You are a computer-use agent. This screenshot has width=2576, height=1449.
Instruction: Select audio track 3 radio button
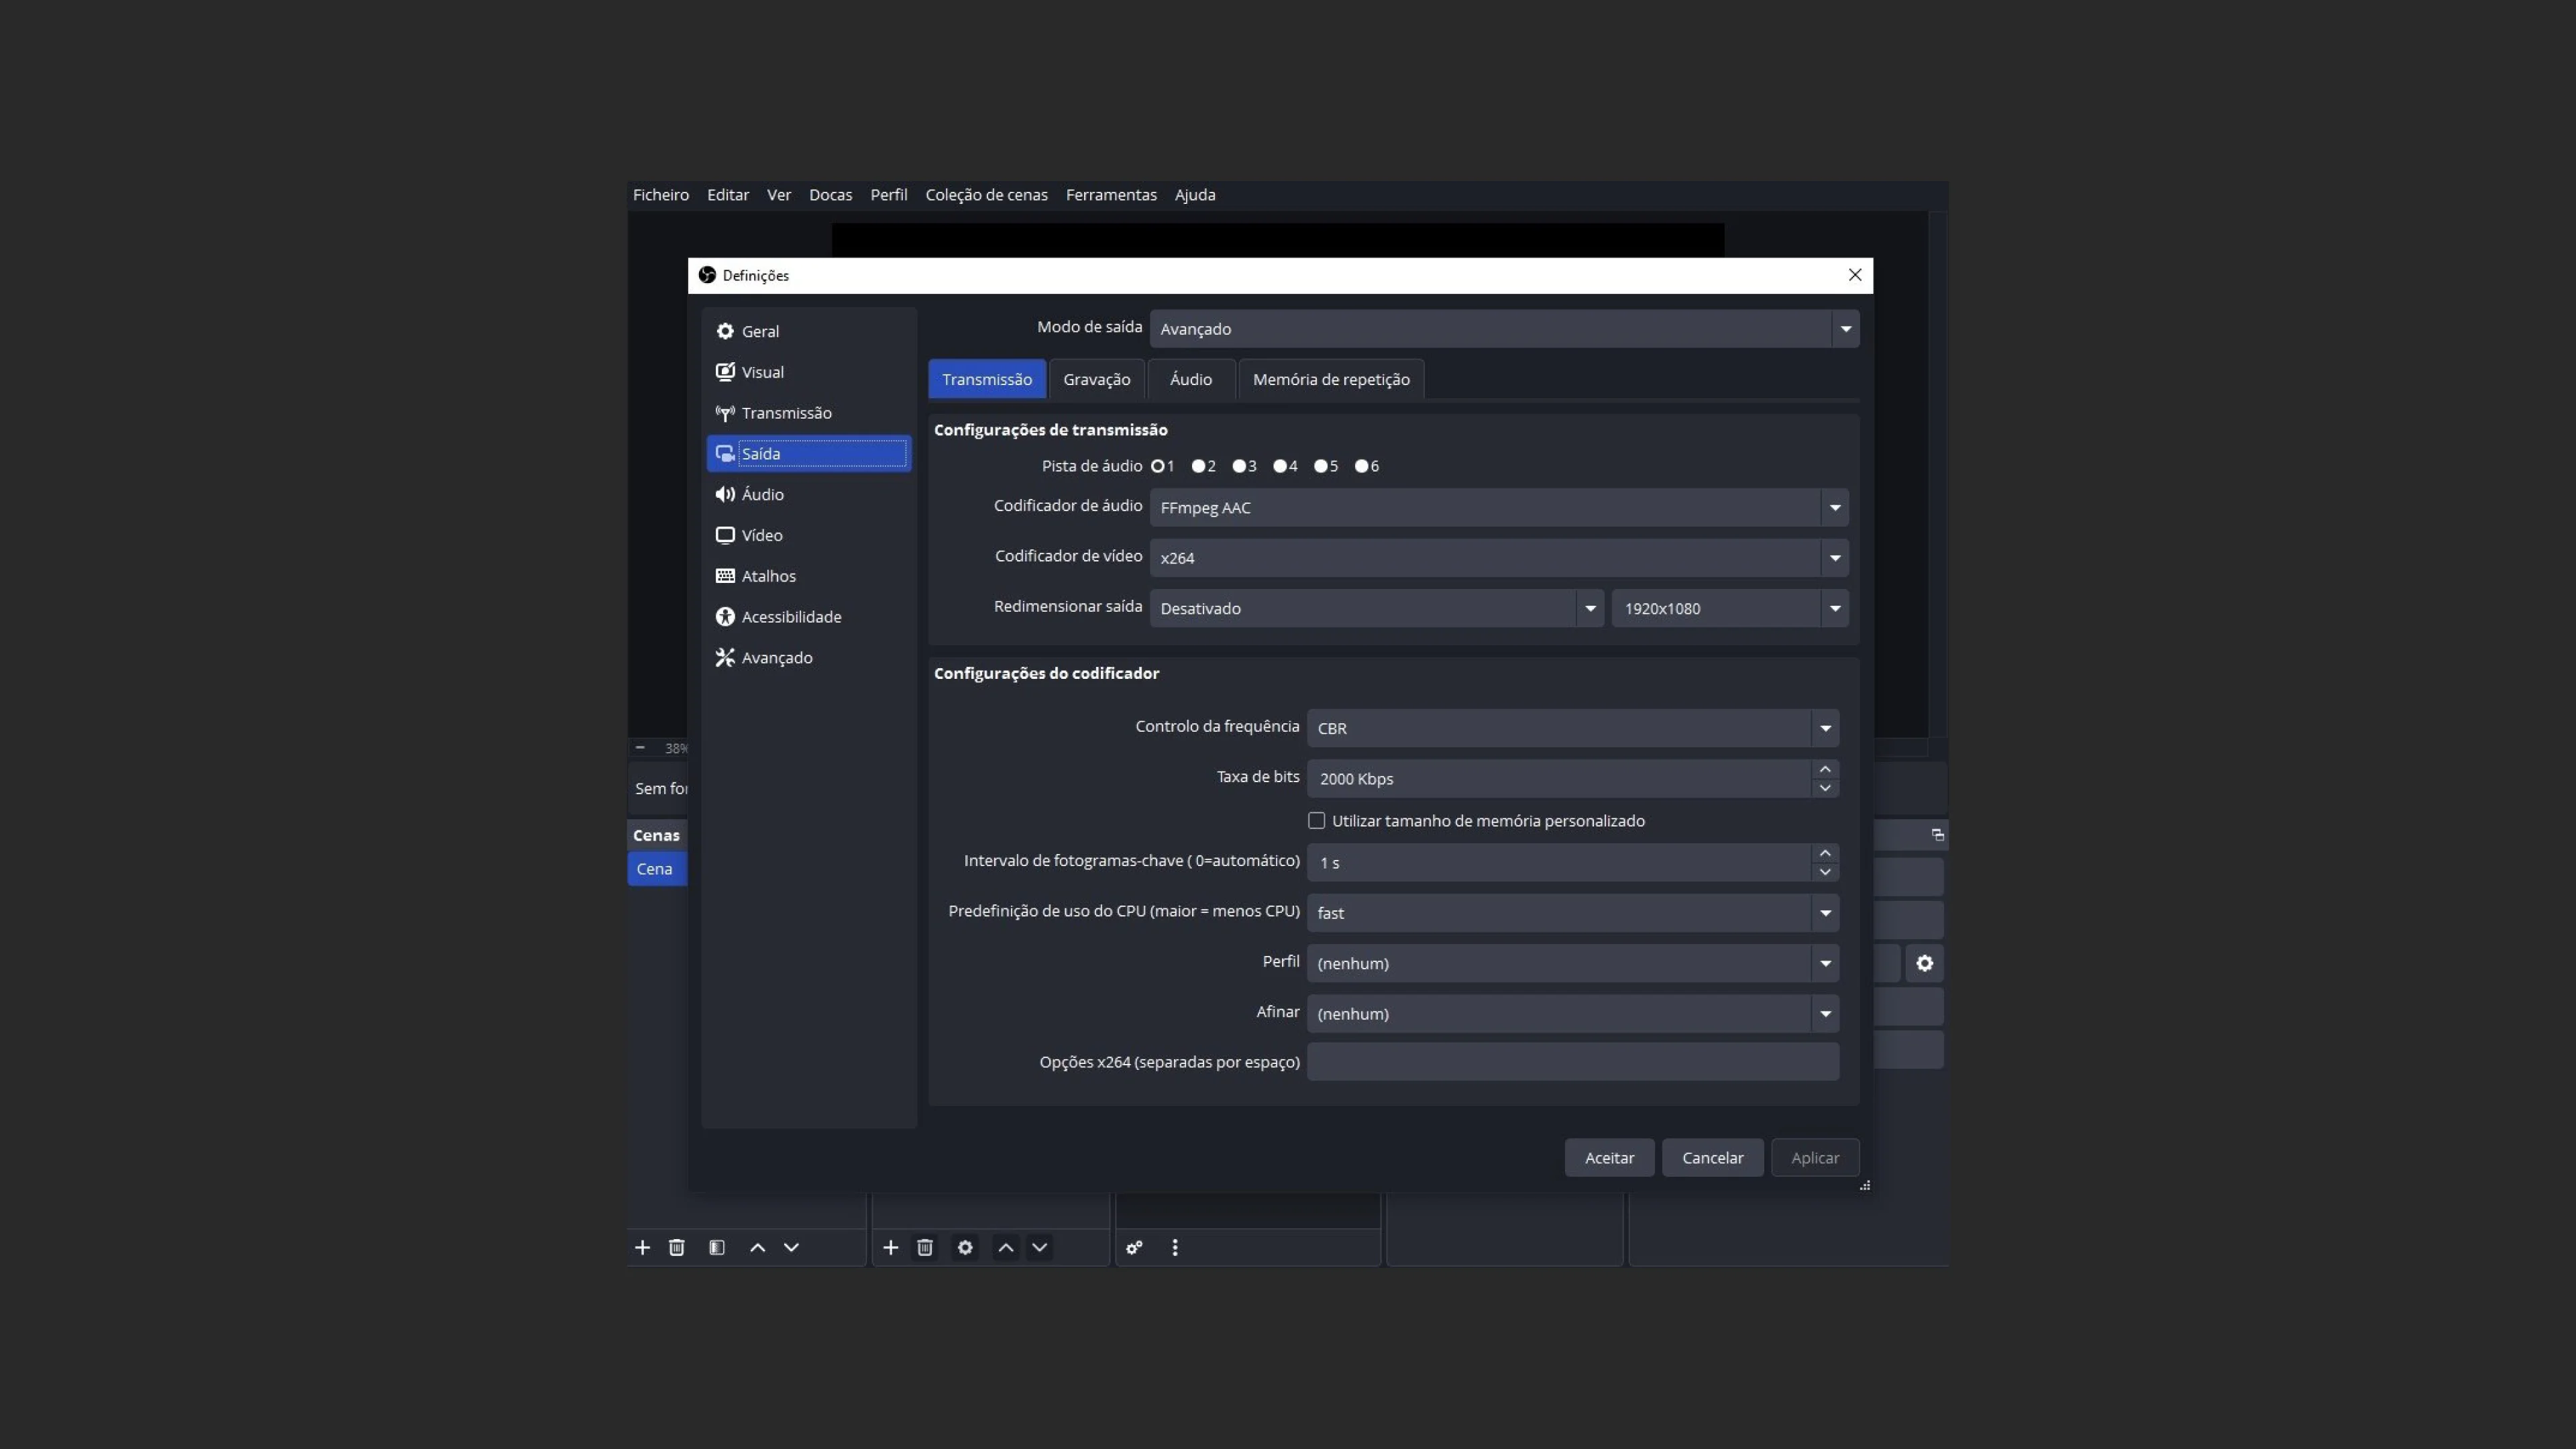click(1239, 466)
